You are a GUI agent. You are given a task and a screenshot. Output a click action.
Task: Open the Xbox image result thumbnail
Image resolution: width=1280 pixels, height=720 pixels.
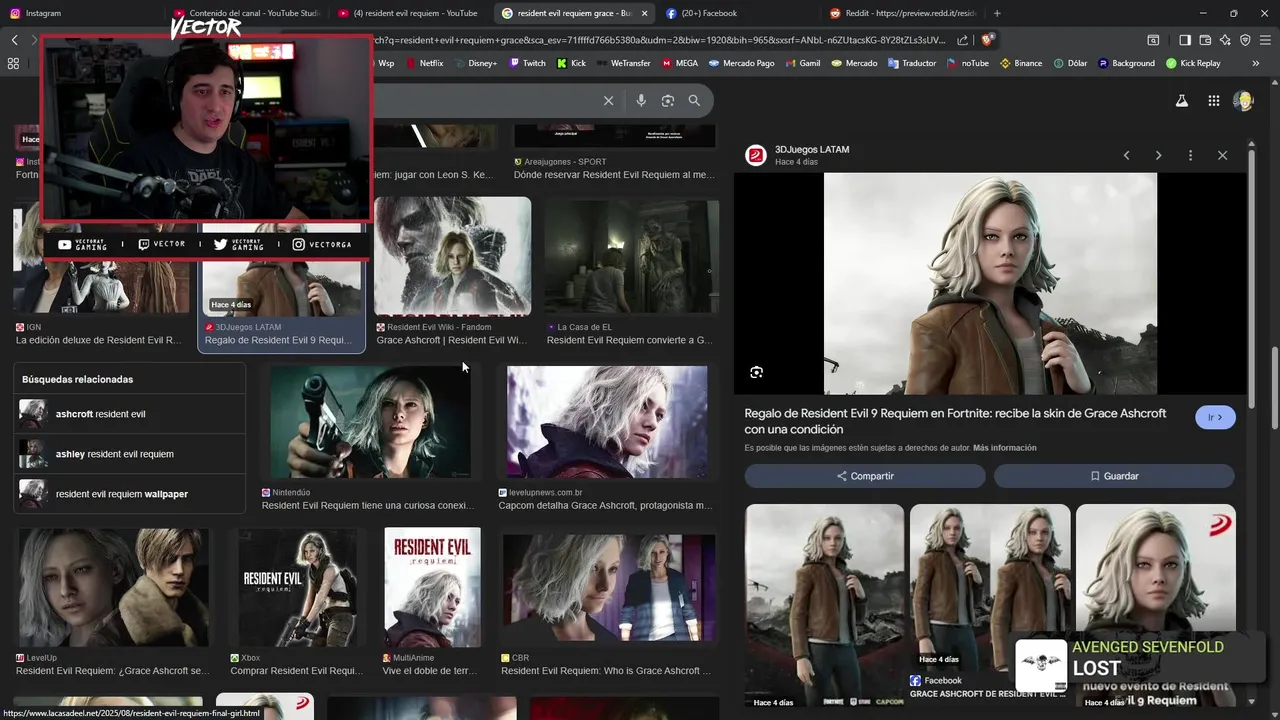click(x=297, y=587)
